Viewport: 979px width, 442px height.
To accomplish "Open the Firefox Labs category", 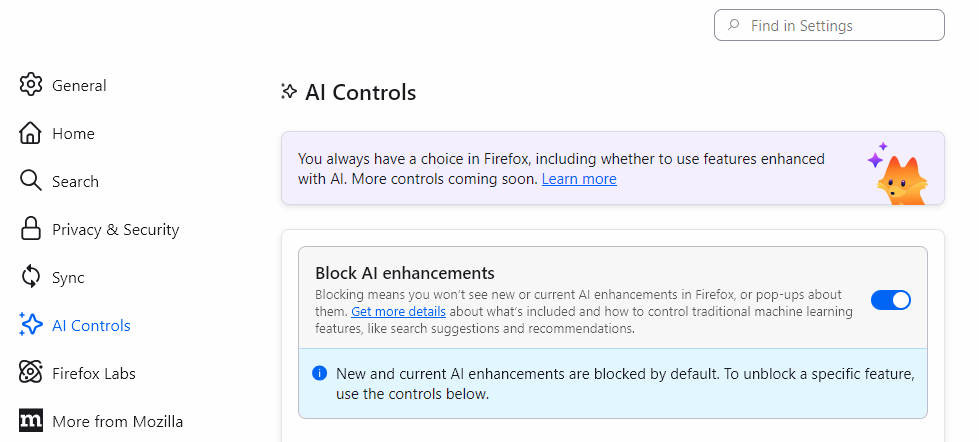I will click(x=93, y=374).
